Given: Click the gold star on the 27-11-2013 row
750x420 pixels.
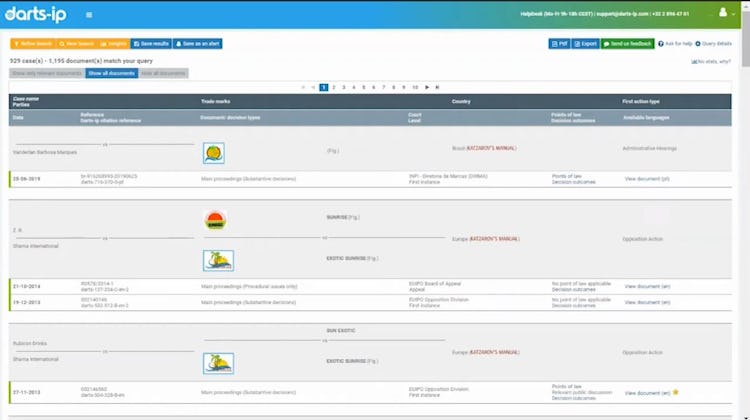Looking at the screenshot, I should [675, 392].
